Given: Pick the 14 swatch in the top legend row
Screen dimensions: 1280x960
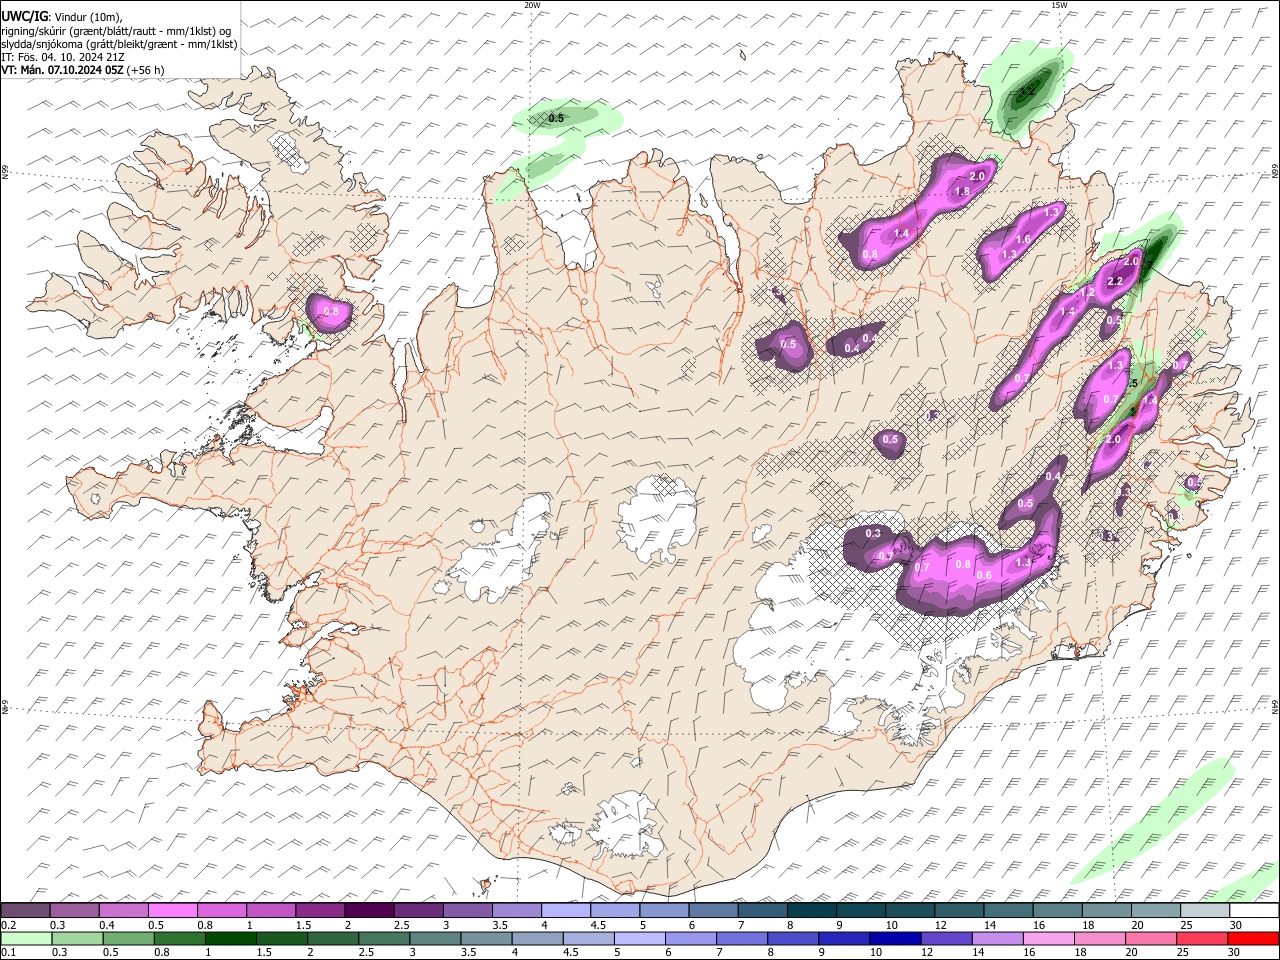Looking at the screenshot, I should point(1008,910).
